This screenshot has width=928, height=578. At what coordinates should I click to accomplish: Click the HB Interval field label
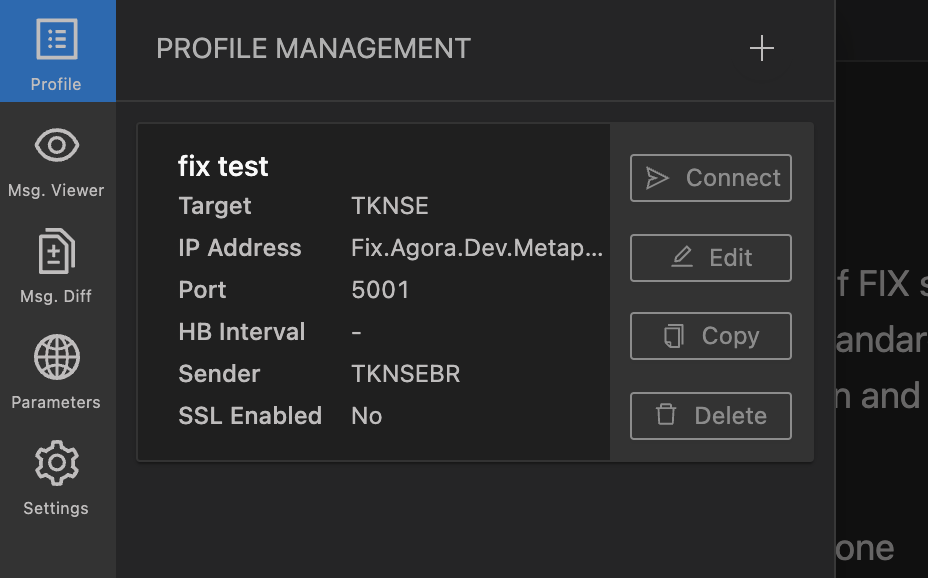241,332
